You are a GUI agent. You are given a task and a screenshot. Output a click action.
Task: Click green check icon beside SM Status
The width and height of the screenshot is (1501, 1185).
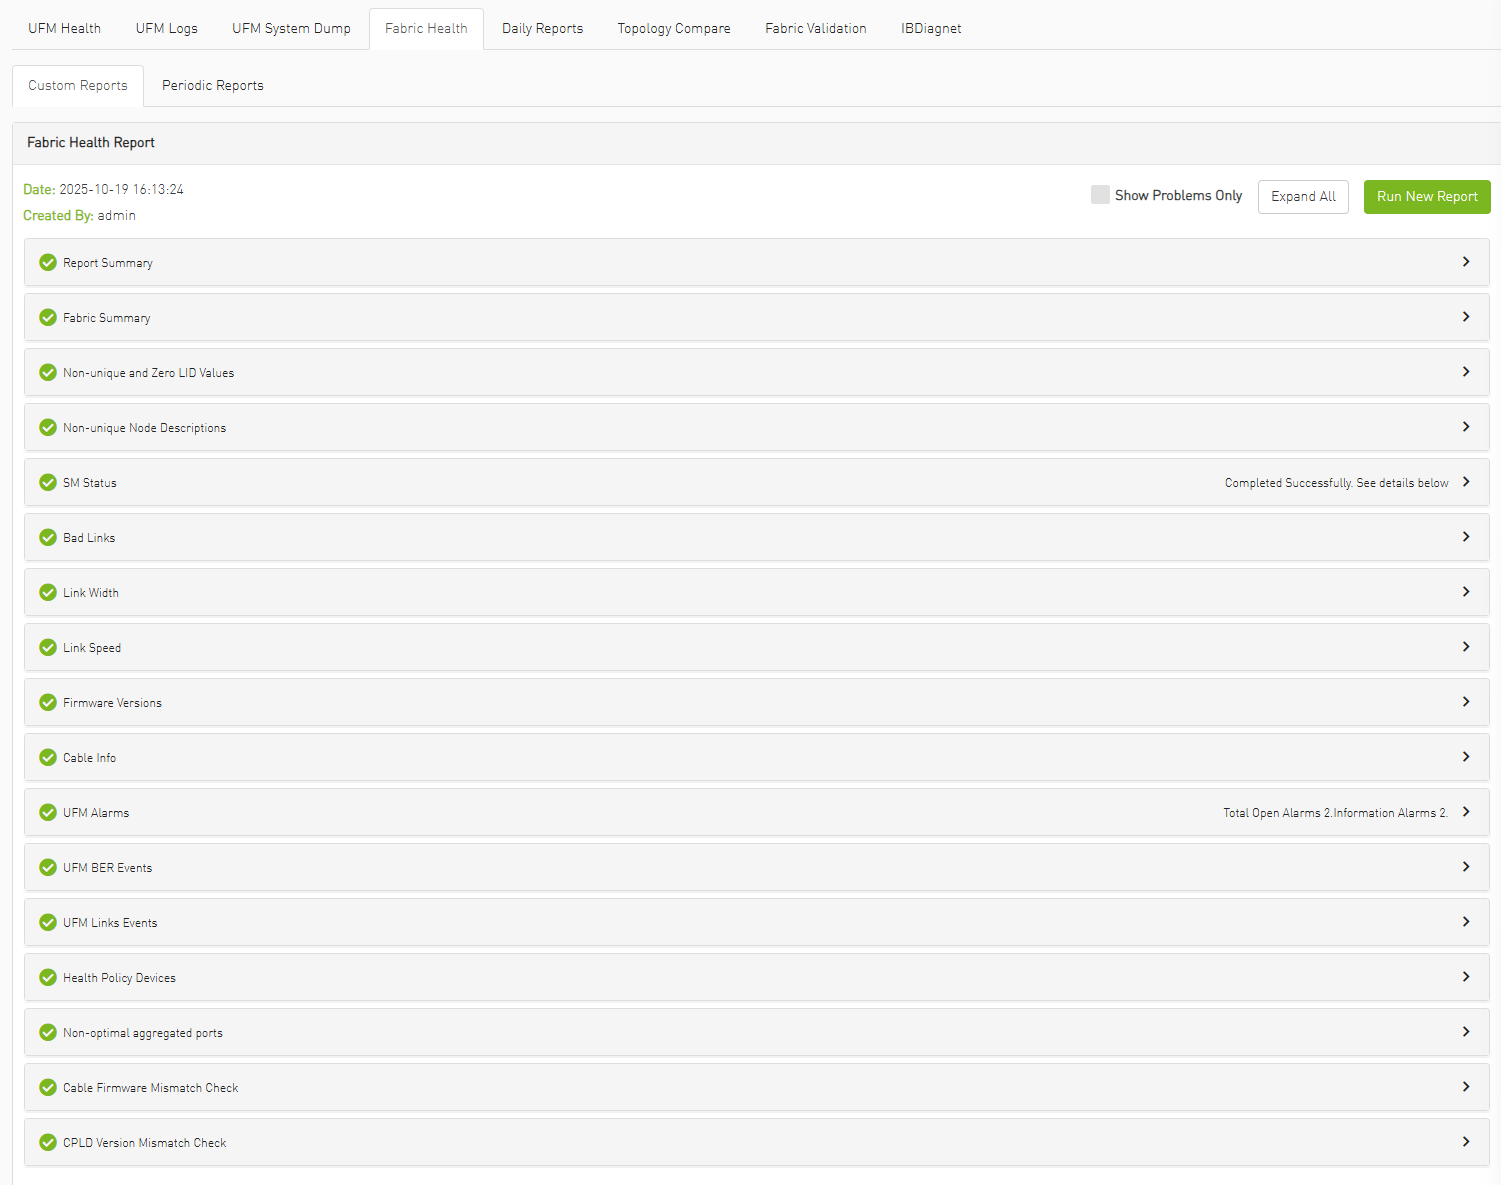tap(48, 482)
